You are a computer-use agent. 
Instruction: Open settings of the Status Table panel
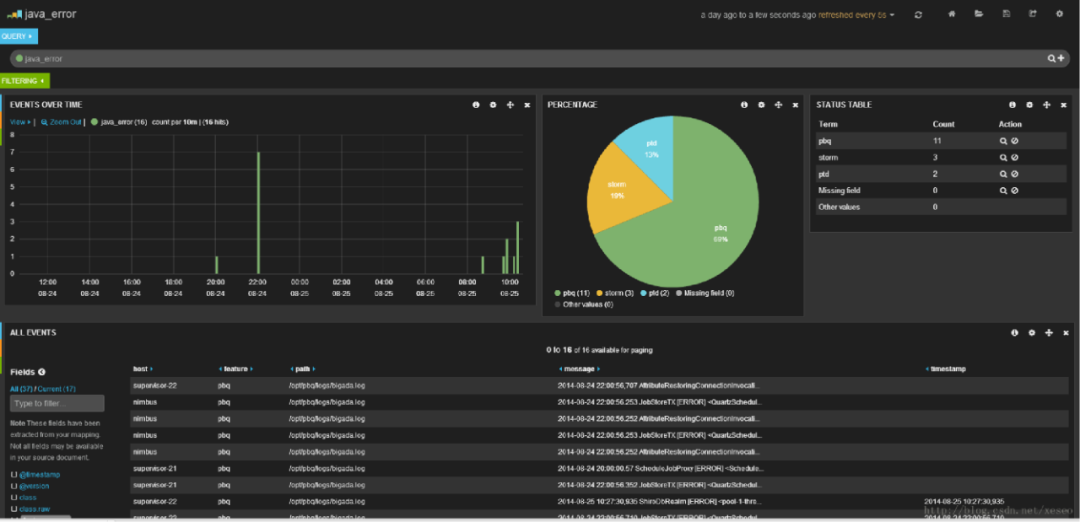click(x=1030, y=105)
